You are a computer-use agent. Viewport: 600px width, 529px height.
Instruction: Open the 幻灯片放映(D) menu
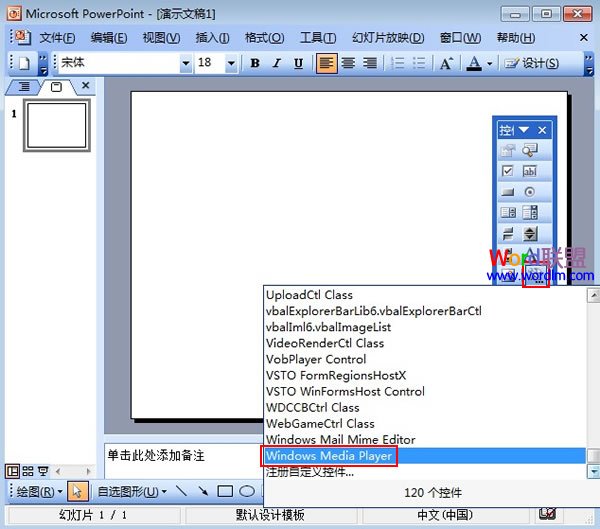tap(388, 38)
